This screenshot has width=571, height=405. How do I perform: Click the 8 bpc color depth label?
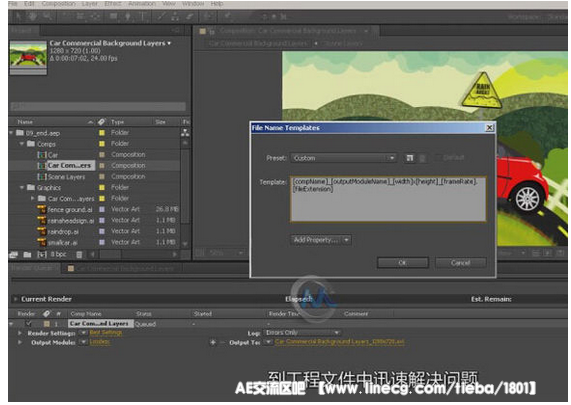59,254
